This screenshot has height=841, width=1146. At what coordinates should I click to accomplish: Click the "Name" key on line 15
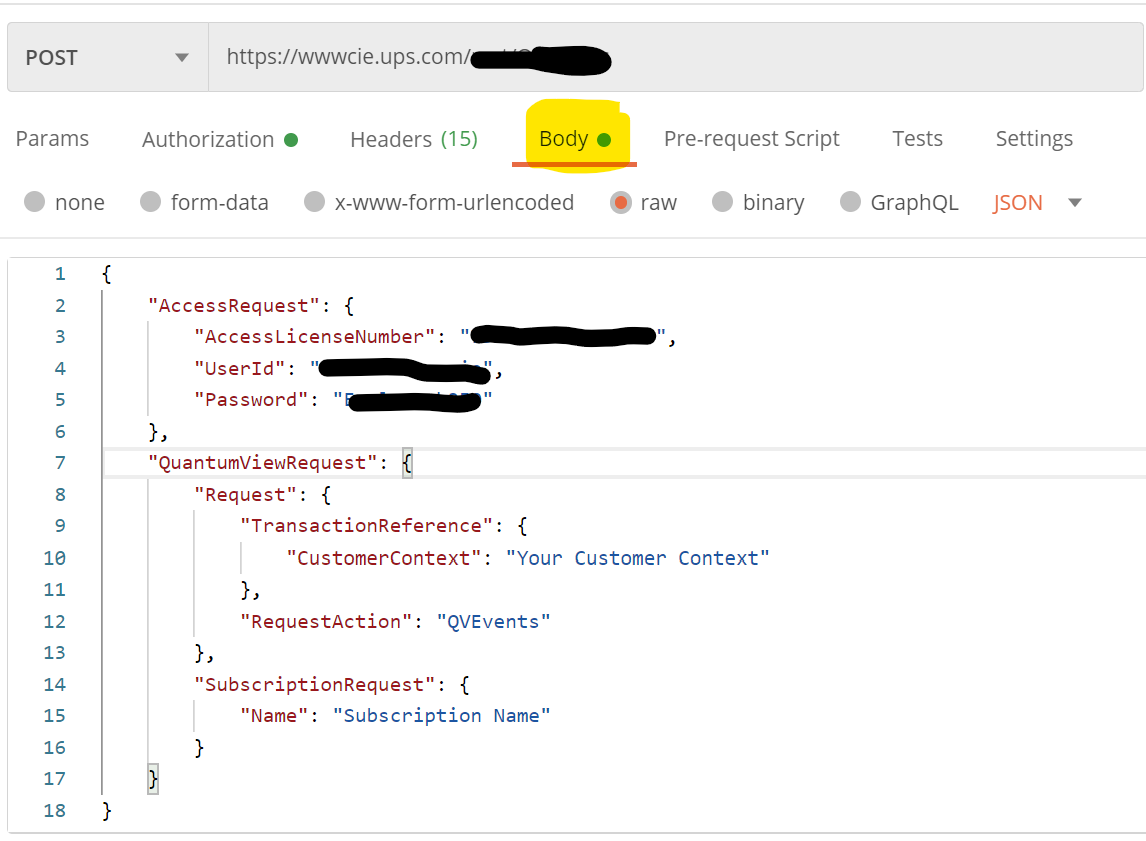pos(274,716)
